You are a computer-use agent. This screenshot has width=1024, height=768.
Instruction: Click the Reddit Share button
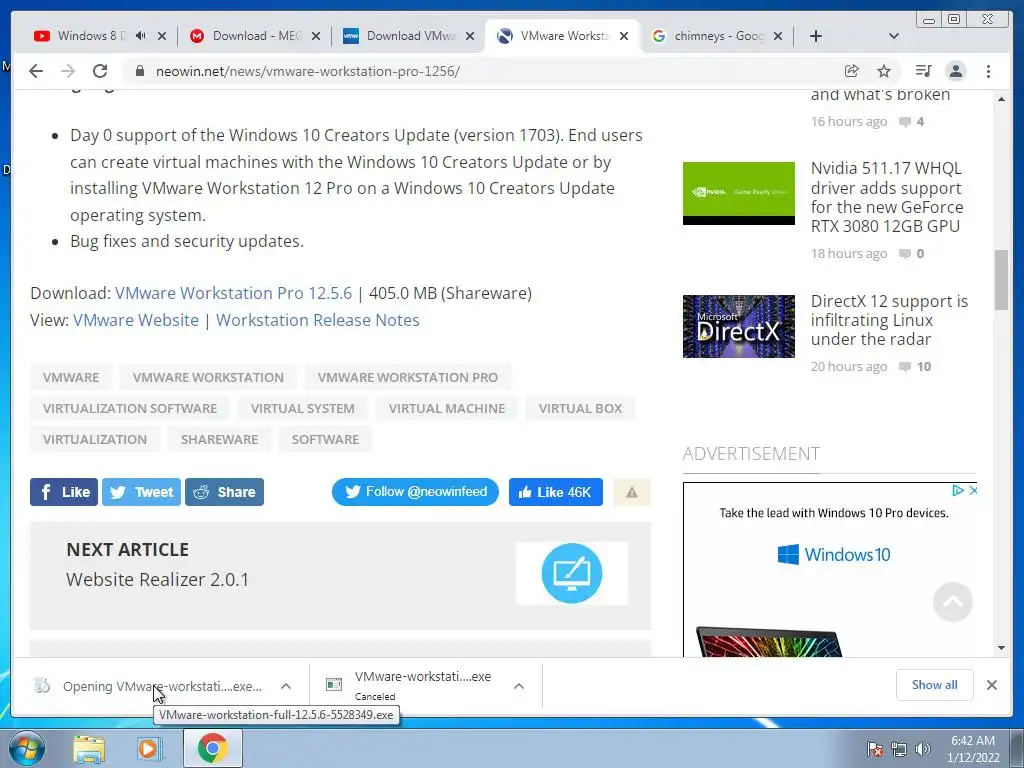224,492
